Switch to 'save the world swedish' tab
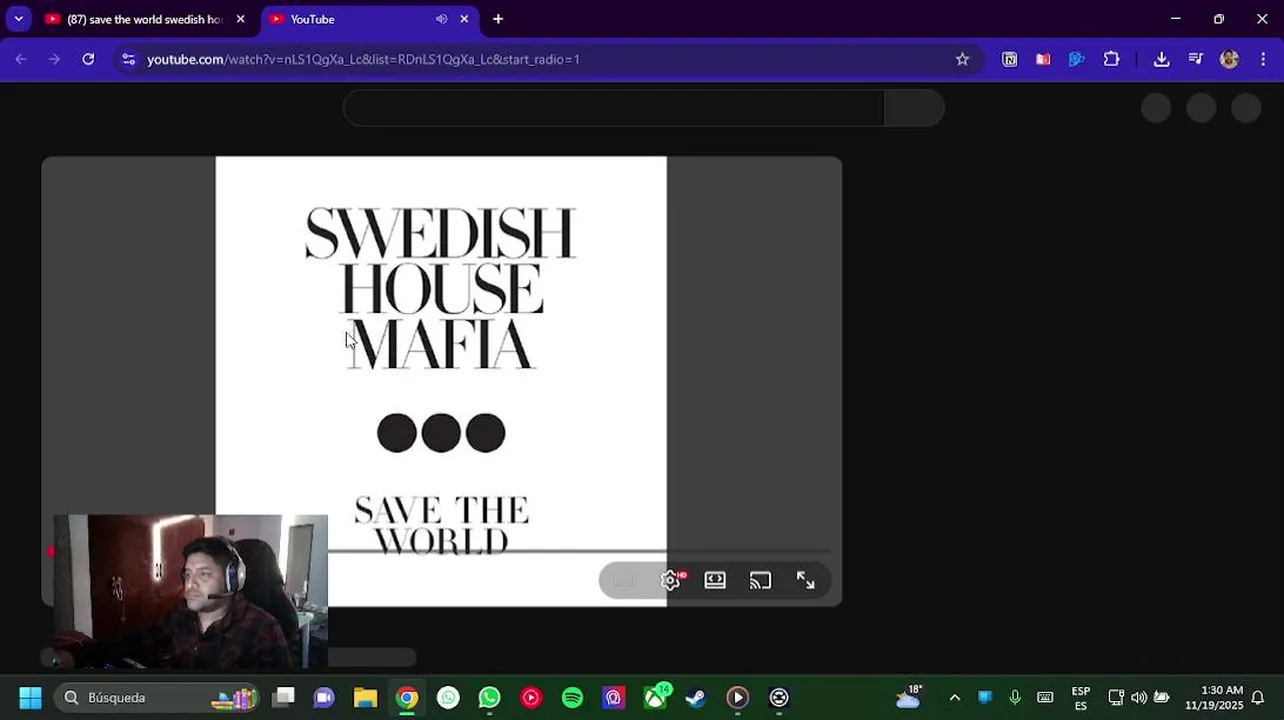 point(144,19)
